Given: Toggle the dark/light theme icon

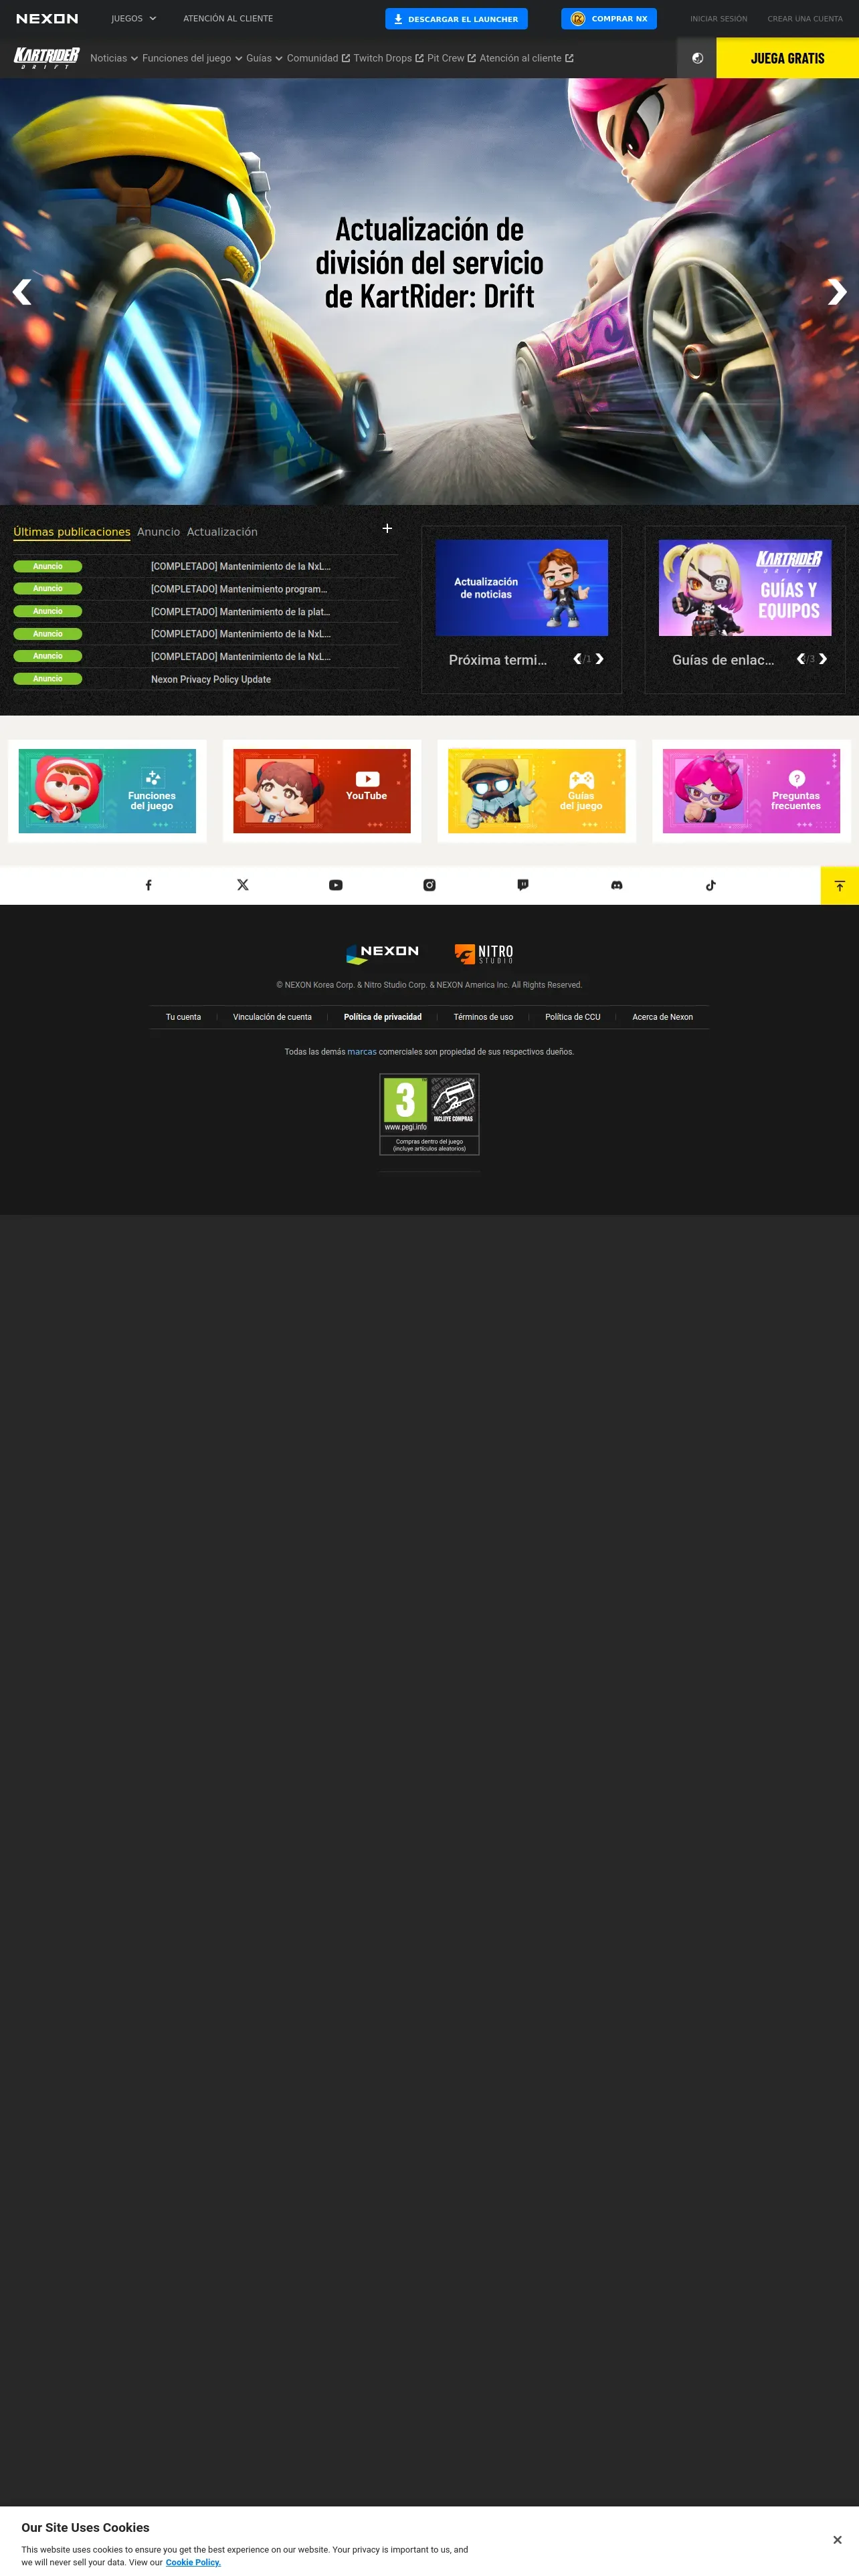Looking at the screenshot, I should tap(697, 58).
